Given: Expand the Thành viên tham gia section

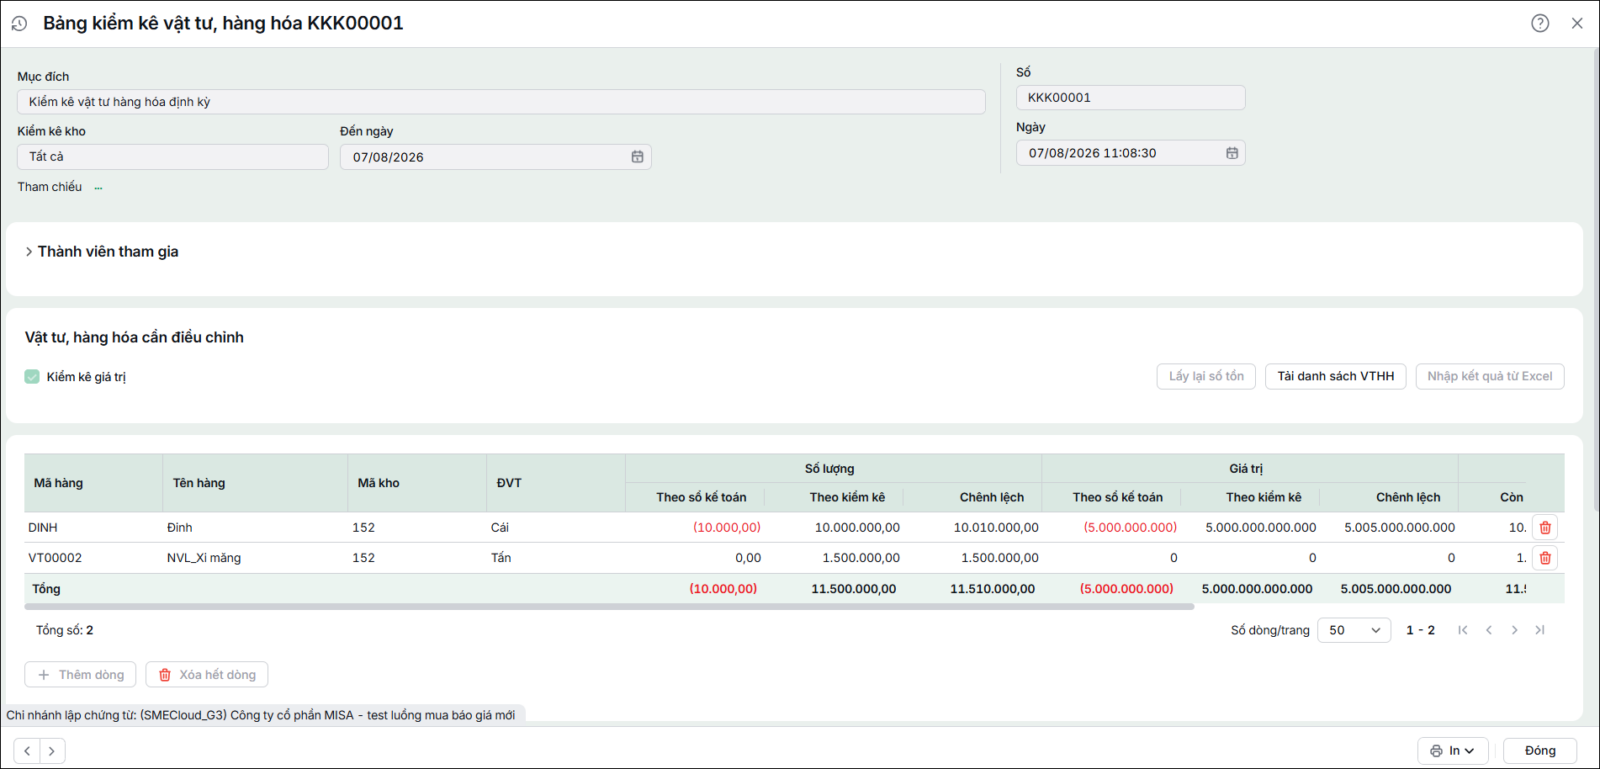Looking at the screenshot, I should 102,252.
